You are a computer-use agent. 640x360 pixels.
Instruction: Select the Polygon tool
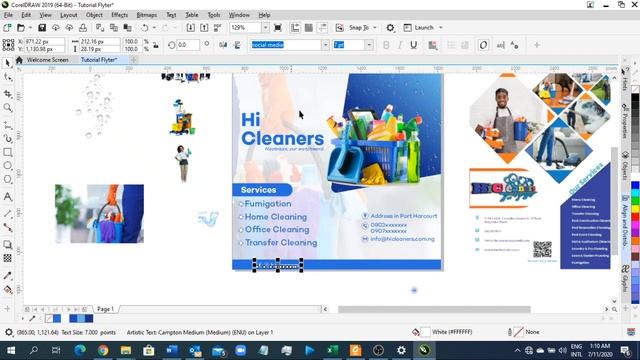point(7,179)
